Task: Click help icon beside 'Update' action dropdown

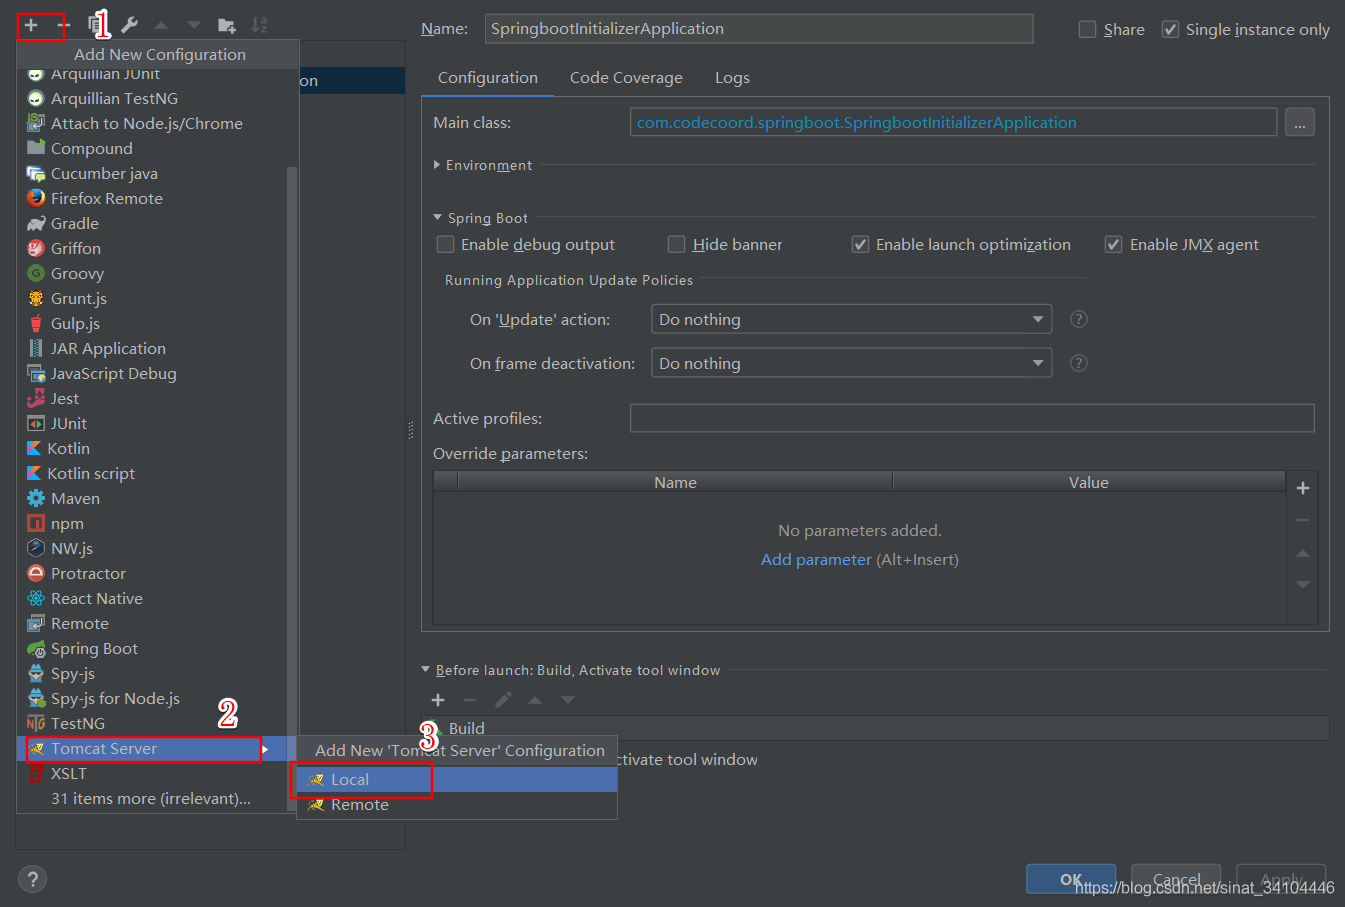Action: (x=1078, y=319)
